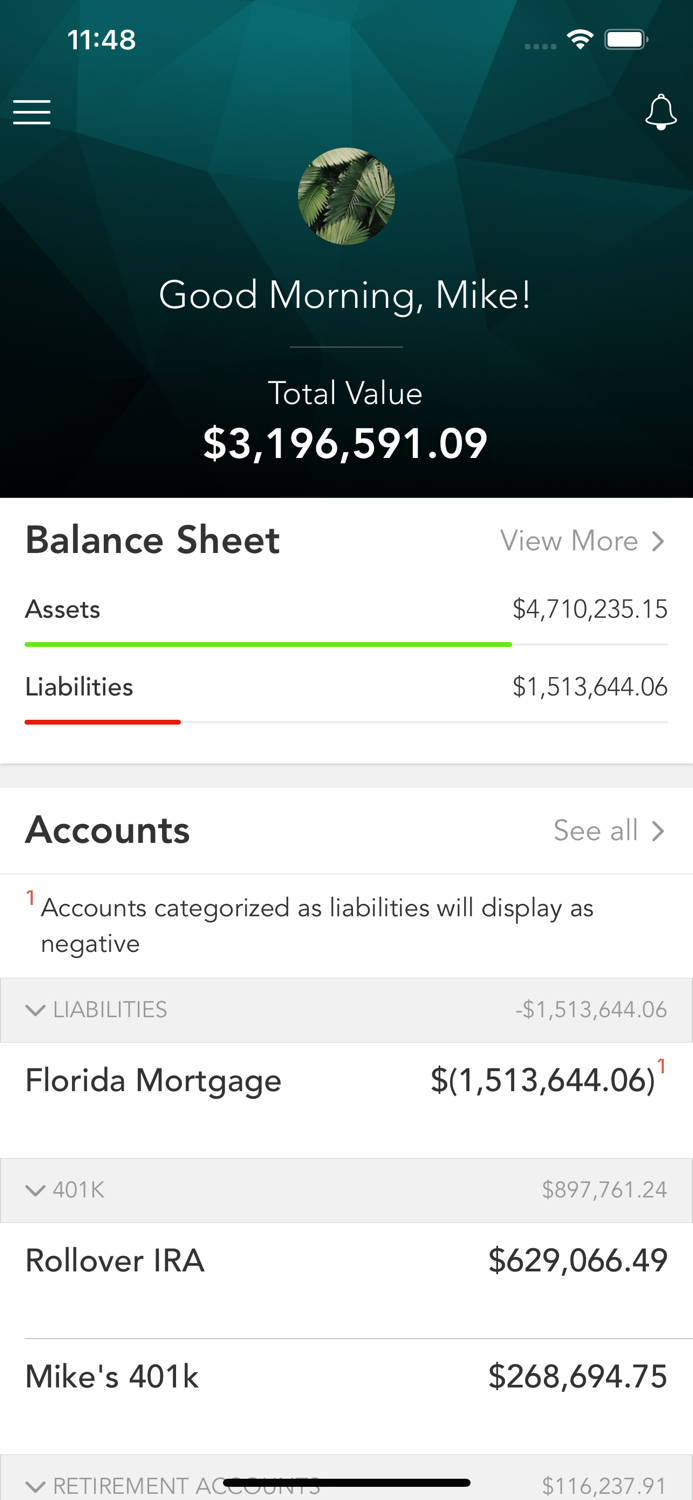Collapse the 401K section
693x1500 pixels.
36,1190
